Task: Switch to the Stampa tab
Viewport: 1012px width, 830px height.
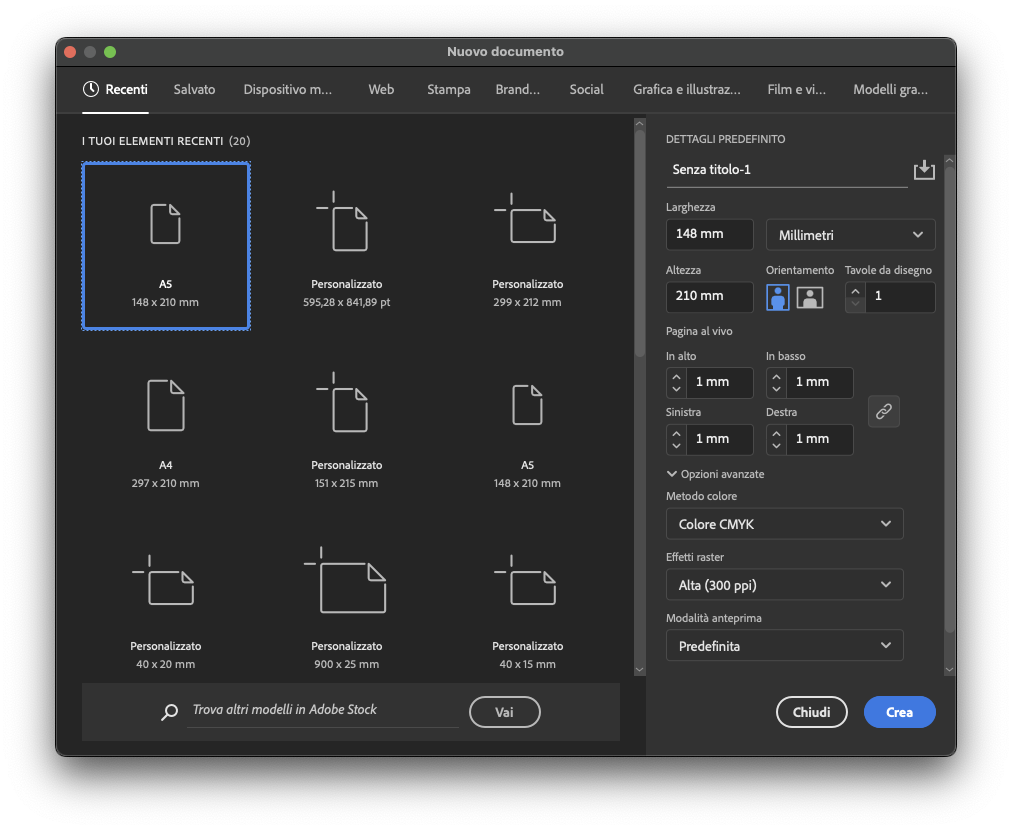Action: click(448, 89)
